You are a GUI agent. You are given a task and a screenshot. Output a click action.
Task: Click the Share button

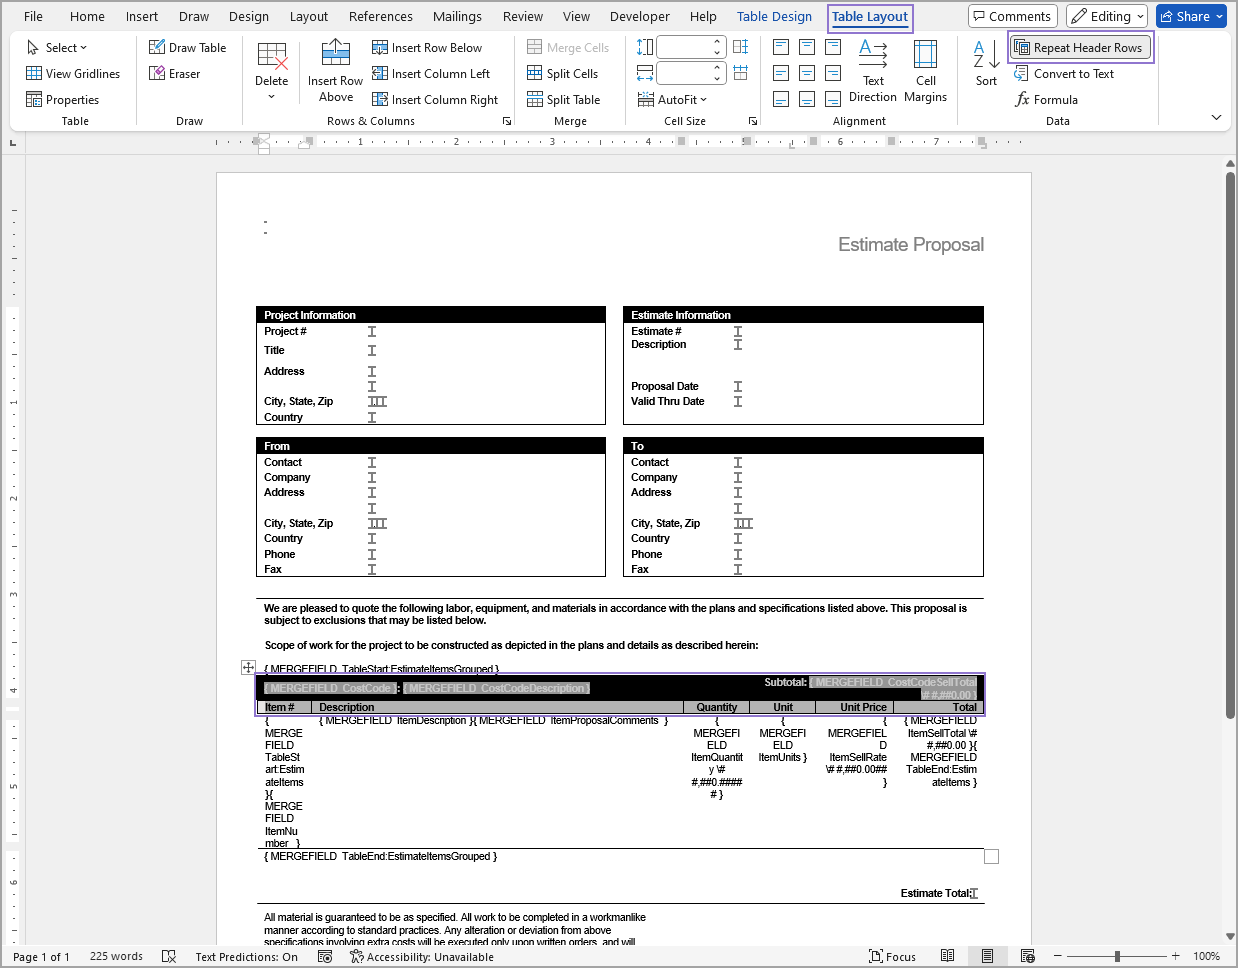click(x=1191, y=16)
